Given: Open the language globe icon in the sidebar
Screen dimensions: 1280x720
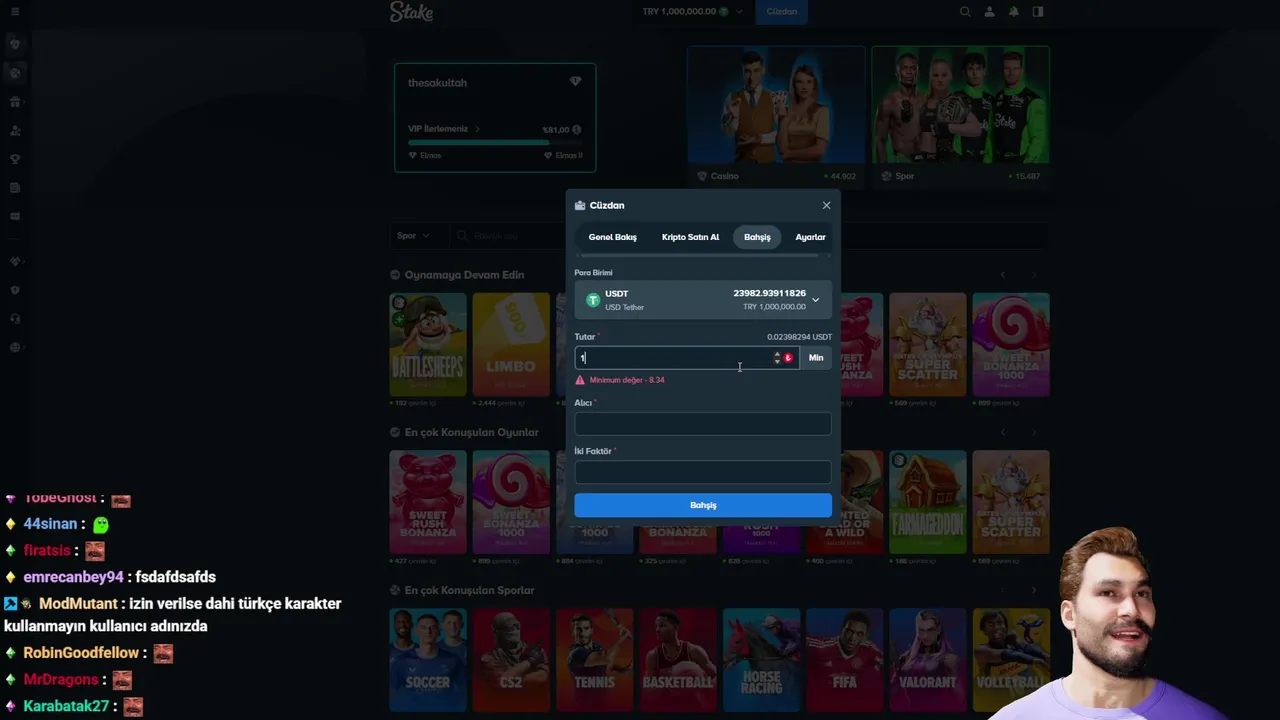Looking at the screenshot, I should (x=14, y=347).
